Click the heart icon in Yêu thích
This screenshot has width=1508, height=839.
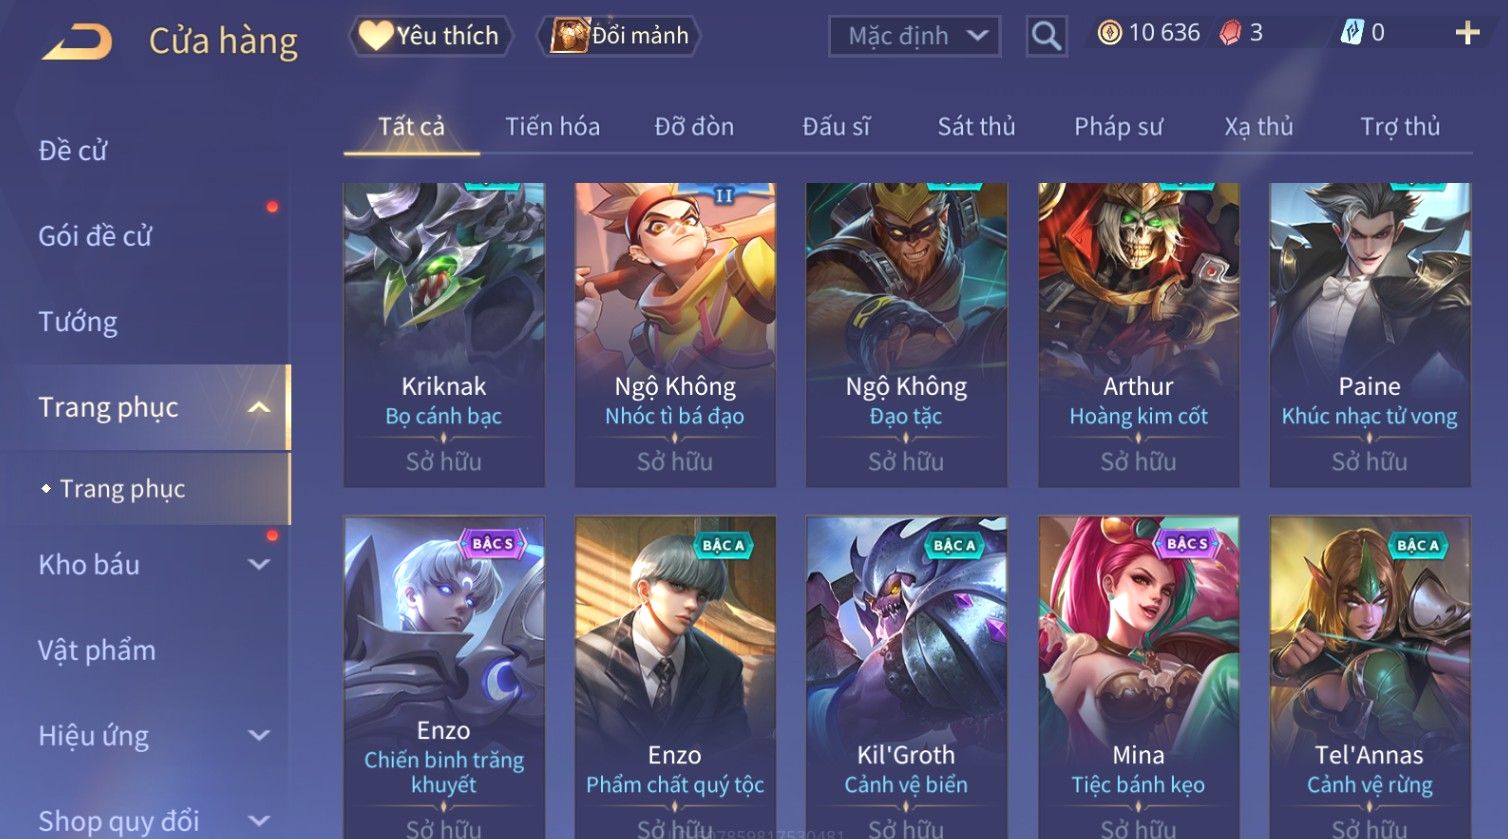coord(376,36)
